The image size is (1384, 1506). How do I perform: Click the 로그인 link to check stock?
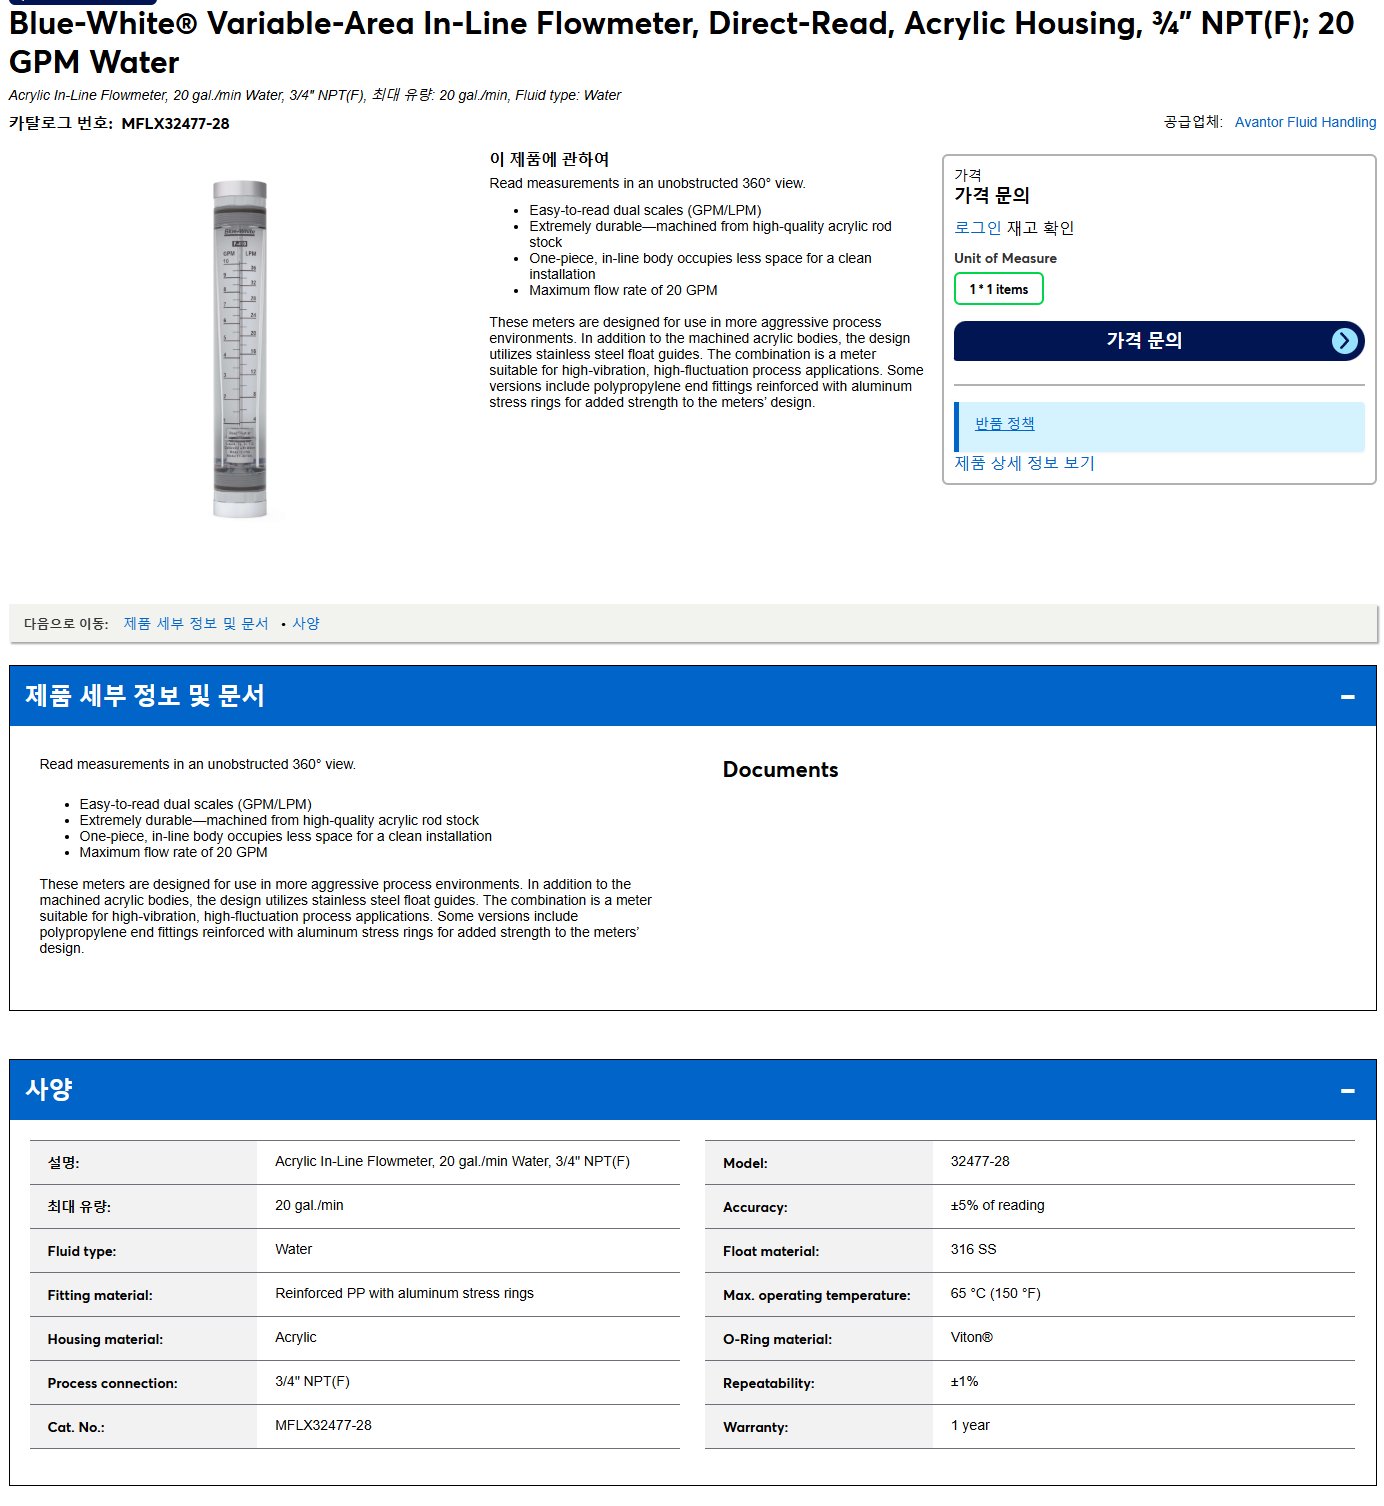tap(977, 228)
